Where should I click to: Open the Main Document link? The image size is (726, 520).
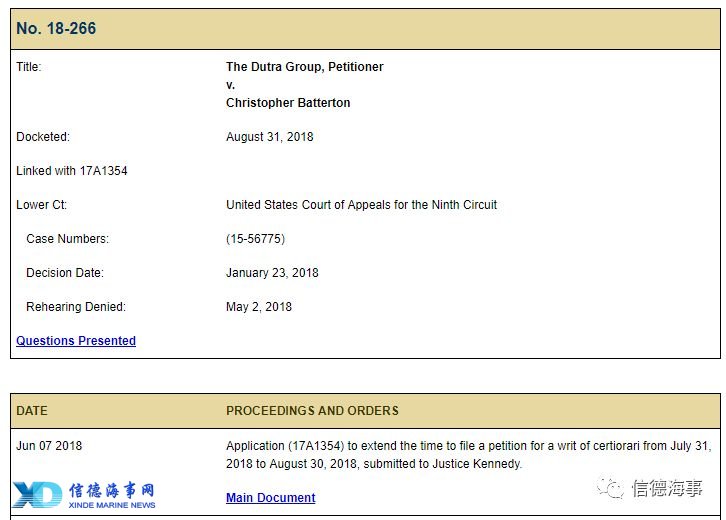270,498
